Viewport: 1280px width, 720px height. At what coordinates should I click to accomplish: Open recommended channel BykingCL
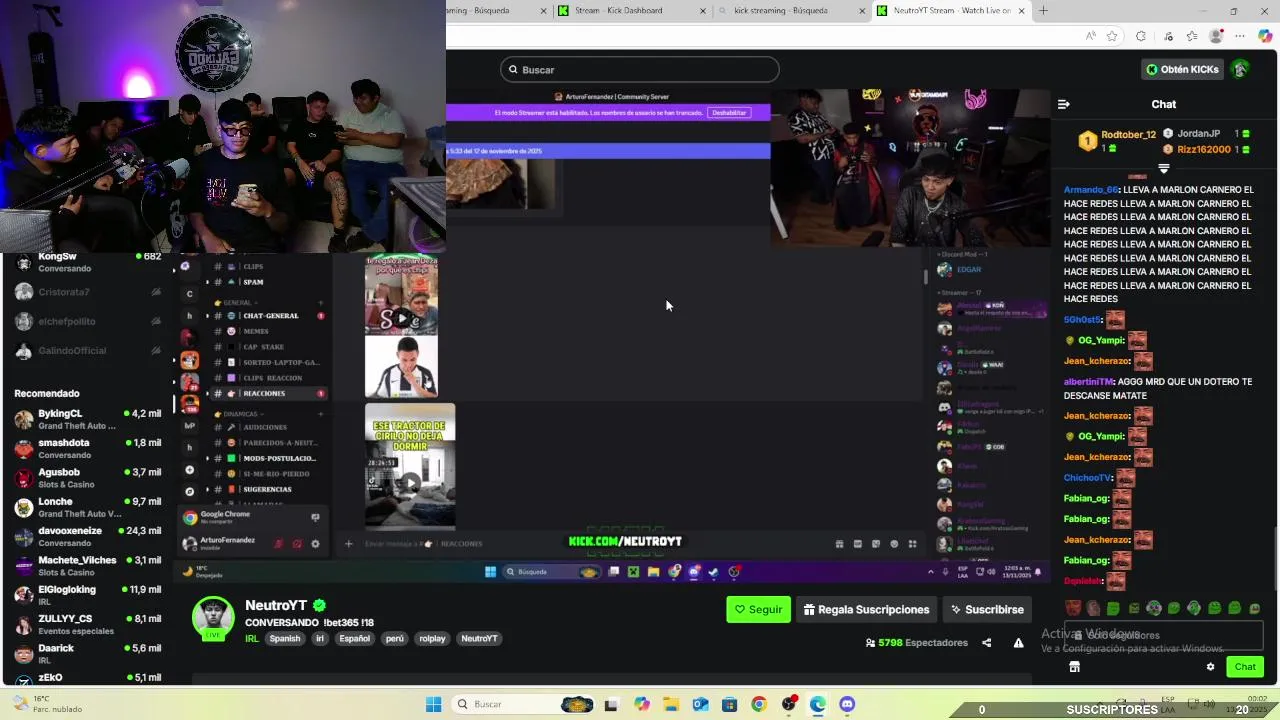point(88,419)
